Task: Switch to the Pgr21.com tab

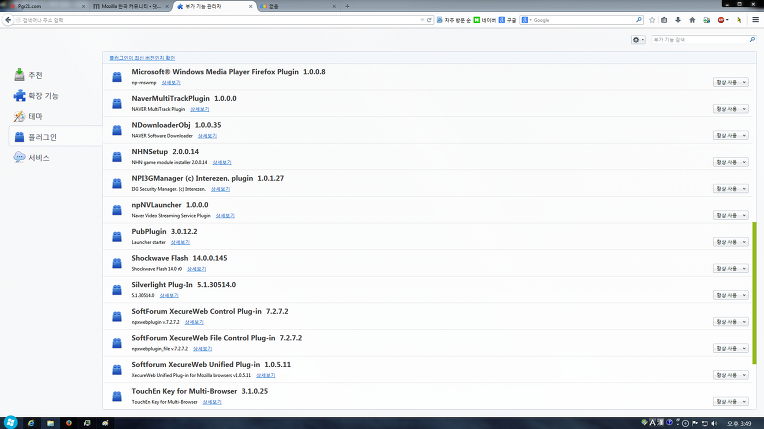Action: point(40,5)
